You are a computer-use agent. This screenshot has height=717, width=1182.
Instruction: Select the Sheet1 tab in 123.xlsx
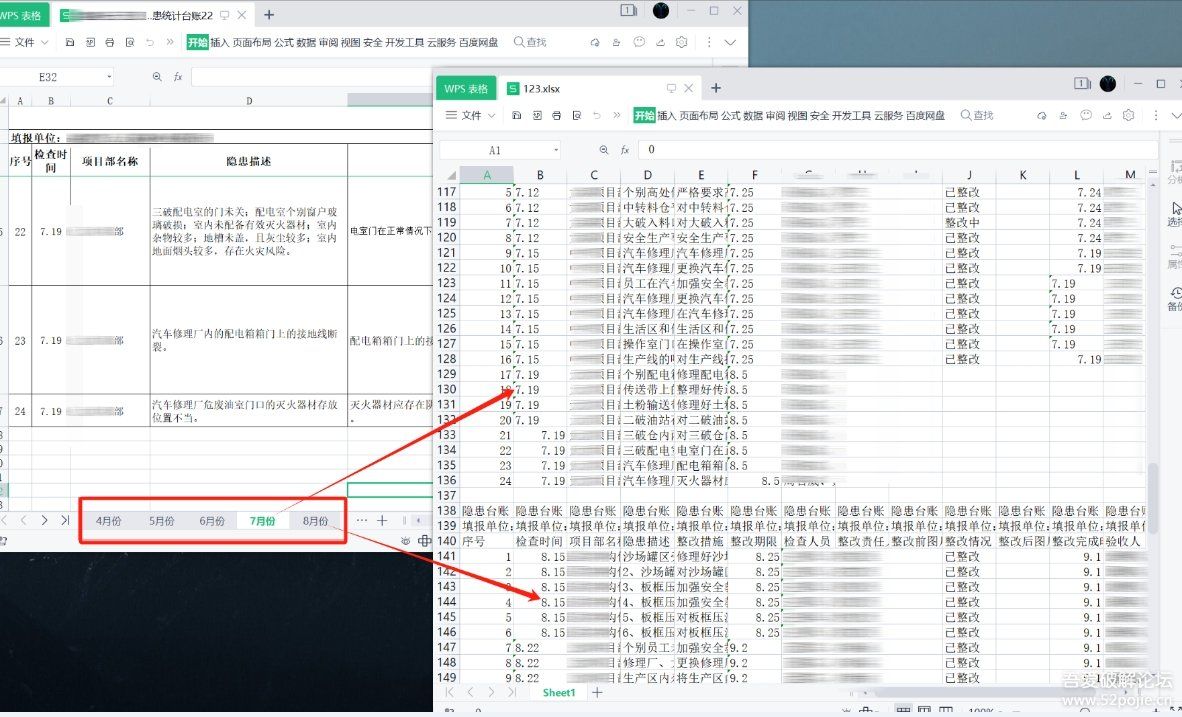pyautogui.click(x=558, y=692)
